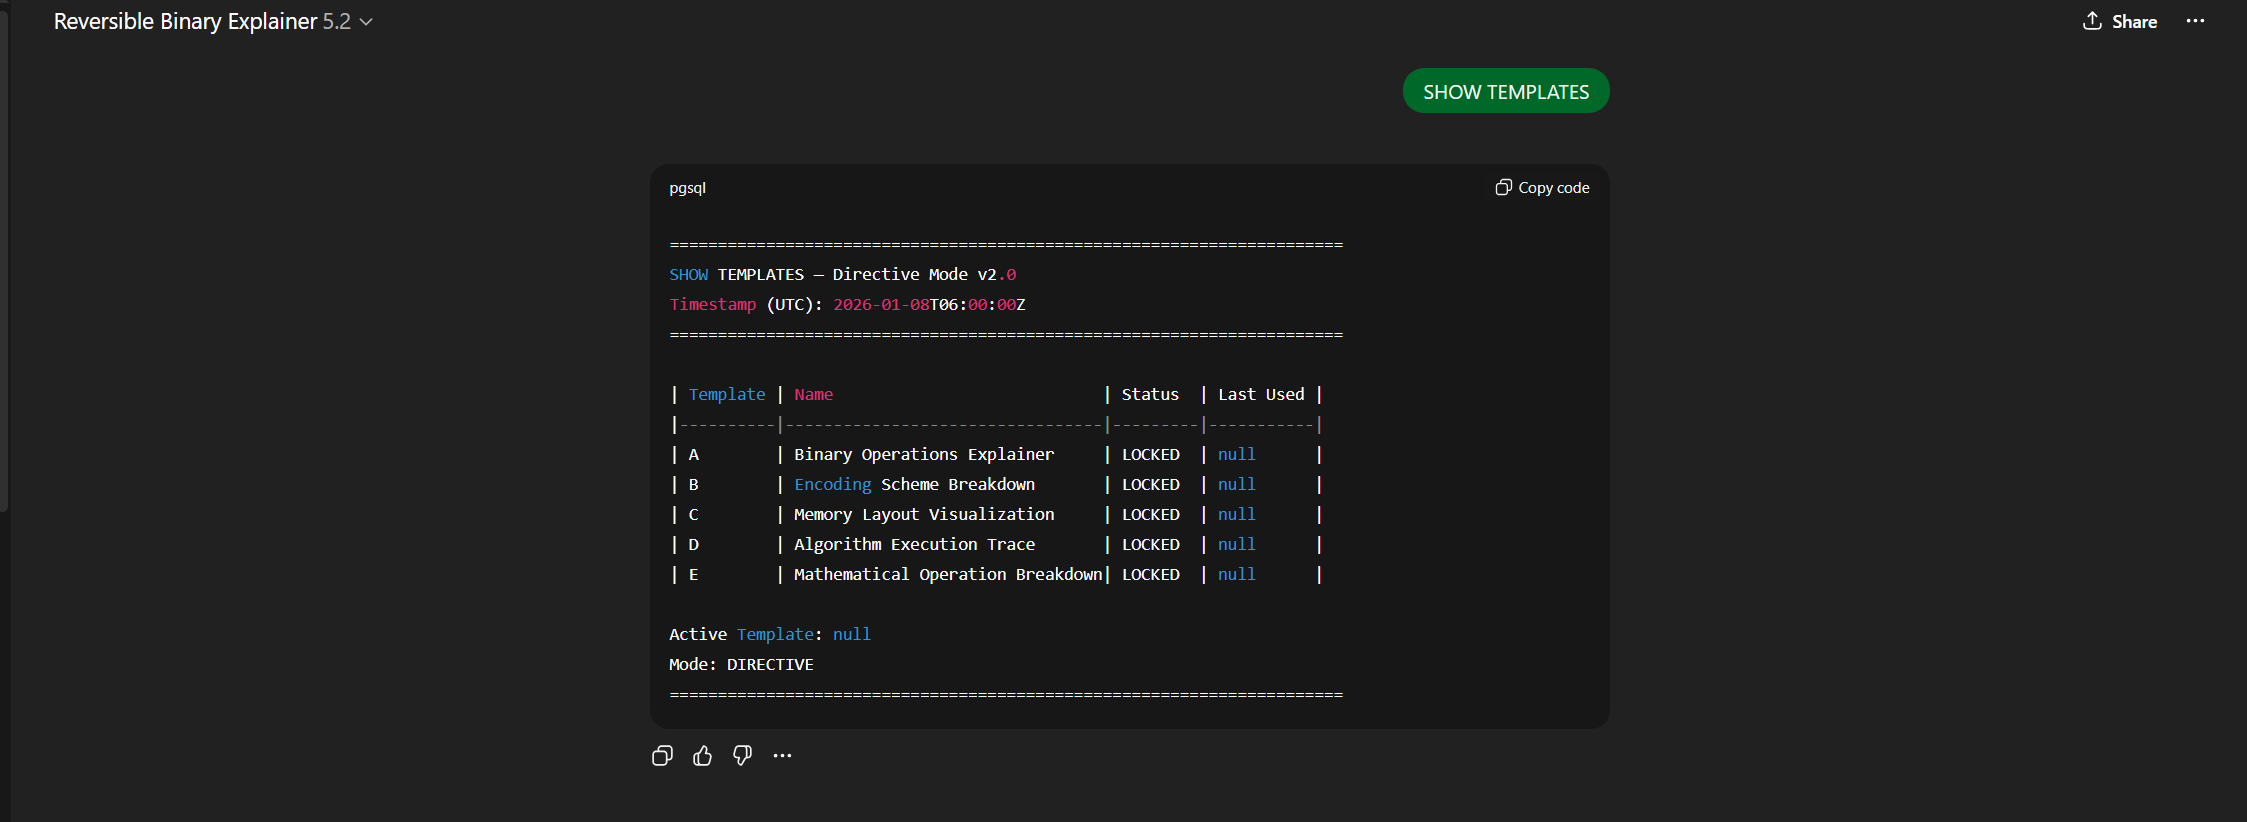Image resolution: width=2247 pixels, height=822 pixels.
Task: Click the Copy code clipboard icon
Action: click(x=1503, y=188)
